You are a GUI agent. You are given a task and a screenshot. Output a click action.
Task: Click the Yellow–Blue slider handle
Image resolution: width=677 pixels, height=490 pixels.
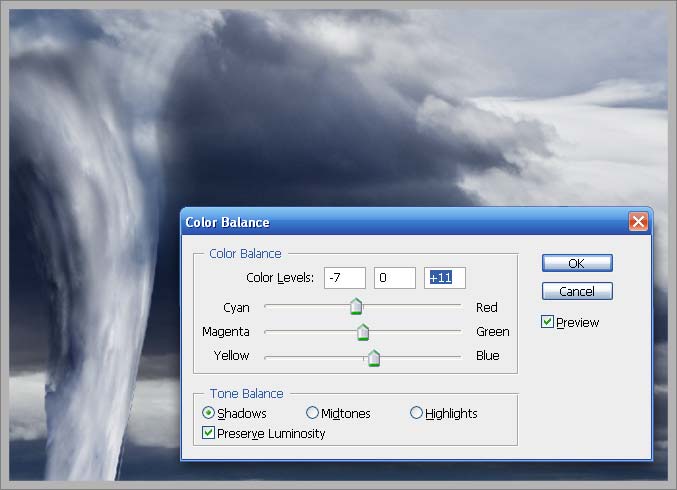click(373, 357)
